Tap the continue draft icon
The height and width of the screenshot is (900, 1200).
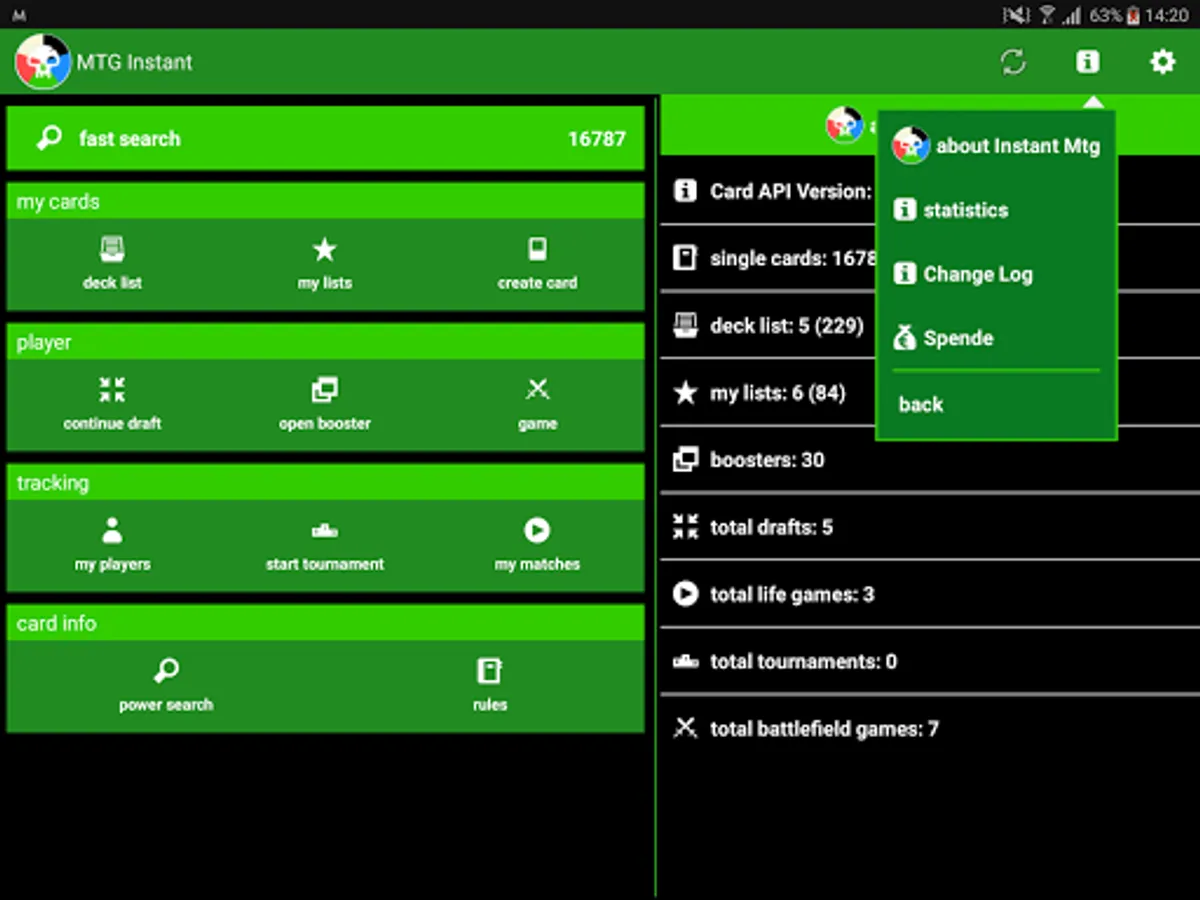coord(113,389)
